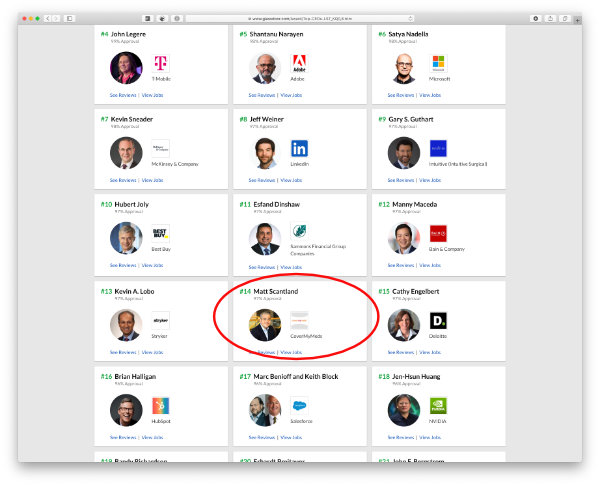Open See Reviews for Kevin Sneader
Viewport: 600px width, 486px height.
tap(123, 180)
